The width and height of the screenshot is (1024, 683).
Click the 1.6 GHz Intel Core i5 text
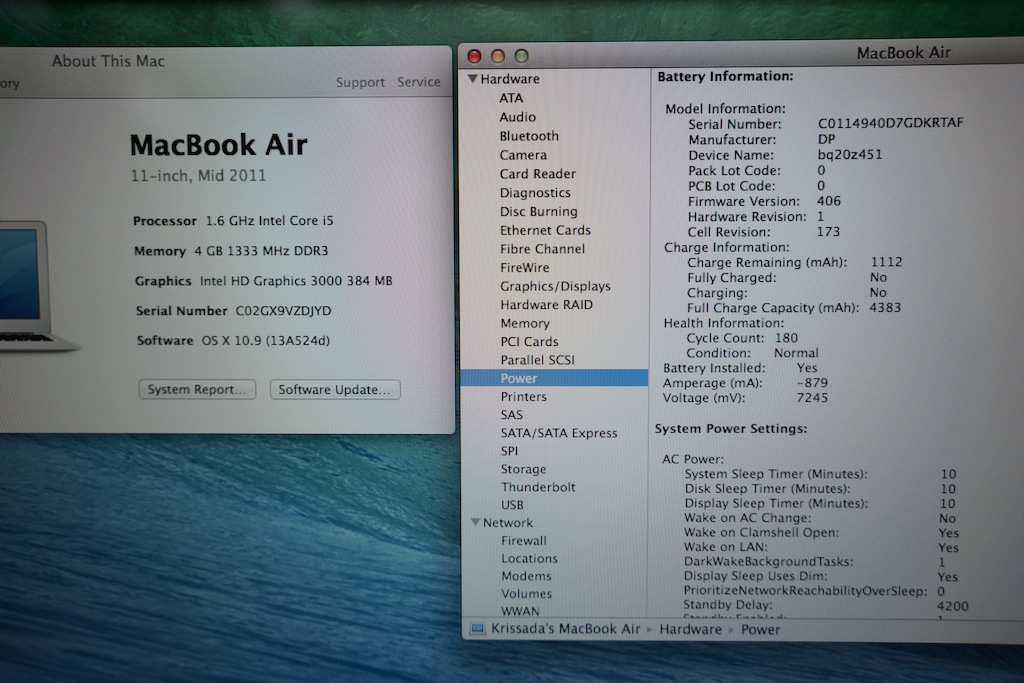point(270,221)
